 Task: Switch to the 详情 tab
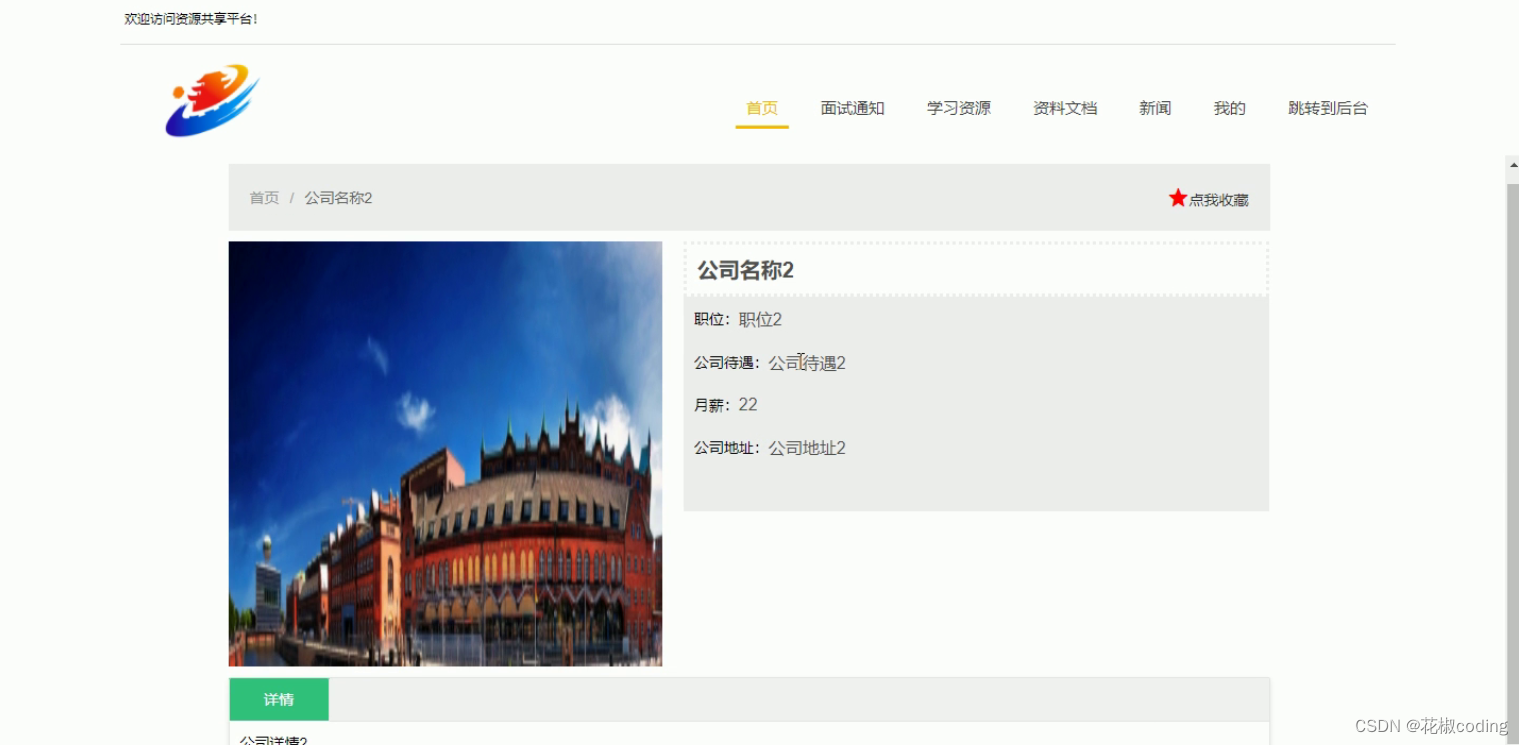278,699
